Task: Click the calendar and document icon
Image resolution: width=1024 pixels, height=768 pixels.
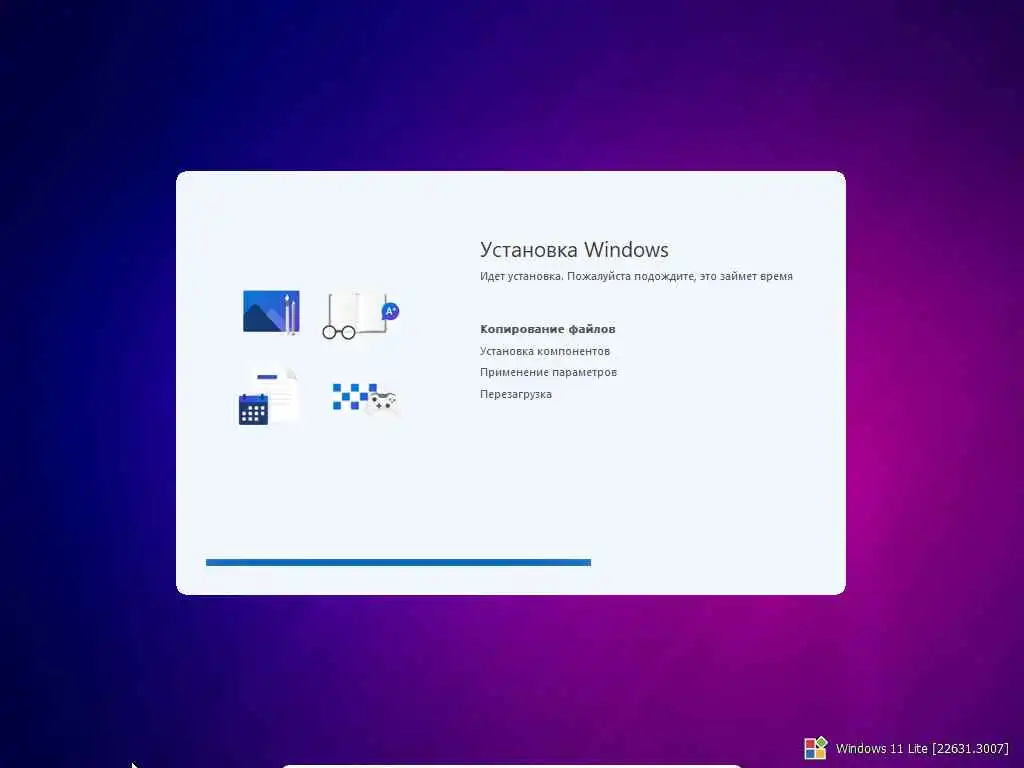Action: [268, 396]
